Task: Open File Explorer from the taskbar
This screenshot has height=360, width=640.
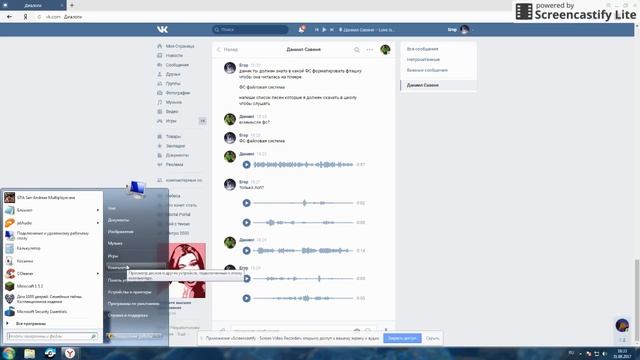Action: [29, 353]
